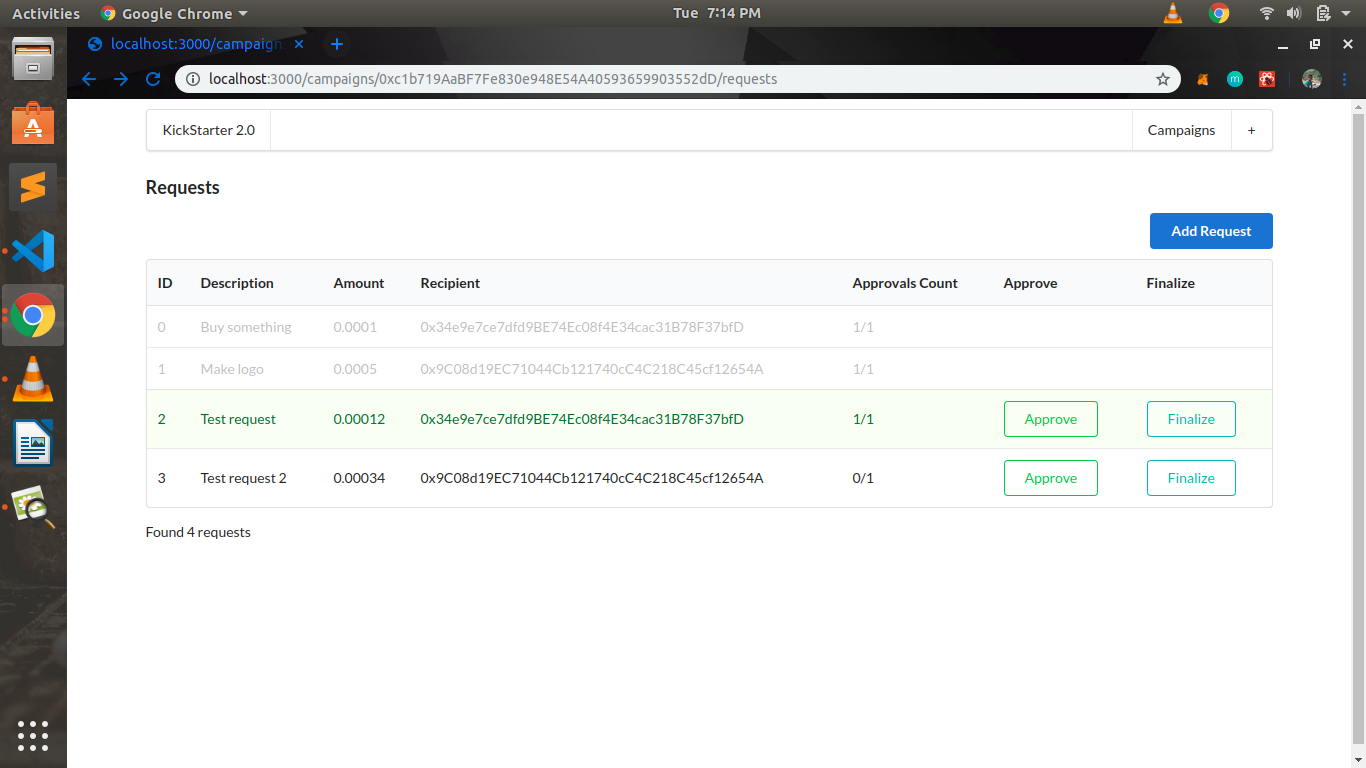The height and width of the screenshot is (768, 1366).
Task: Click 'Test request' description in row 2
Action: [x=238, y=419]
